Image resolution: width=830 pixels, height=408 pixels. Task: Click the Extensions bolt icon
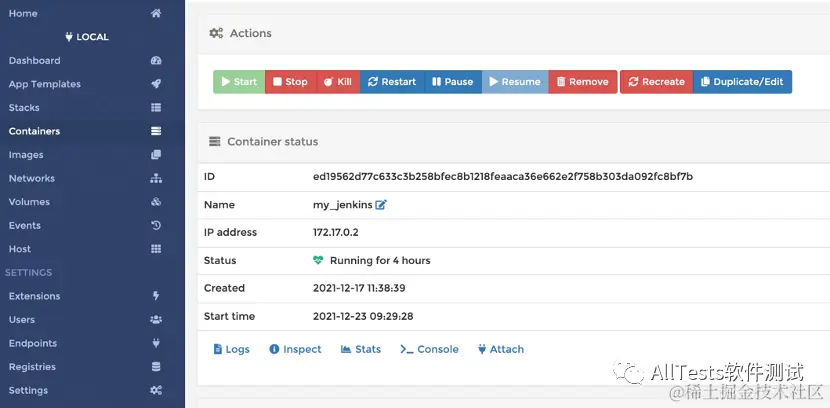coord(156,296)
